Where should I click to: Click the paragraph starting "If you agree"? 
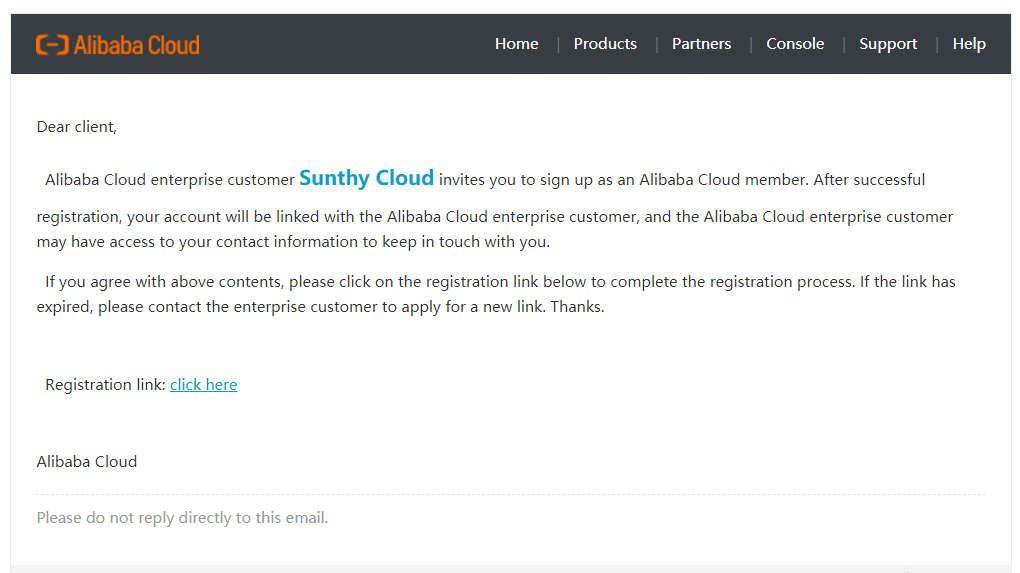pyautogui.click(x=496, y=294)
